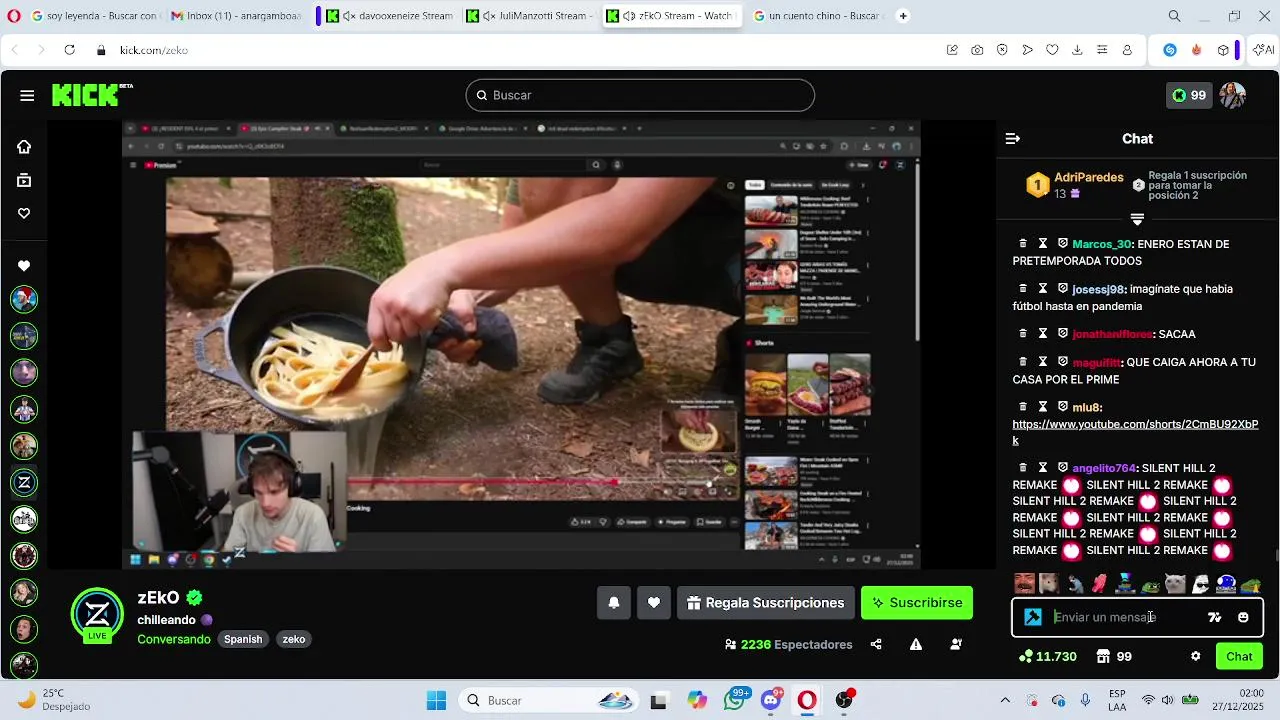Viewport: 1280px width, 720px height.
Task: Search tabs with the magnifier icon
Action: tap(1175, 16)
